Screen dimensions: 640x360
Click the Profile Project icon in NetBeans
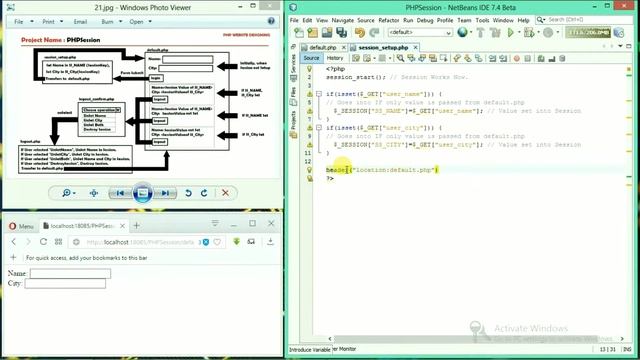point(548,32)
